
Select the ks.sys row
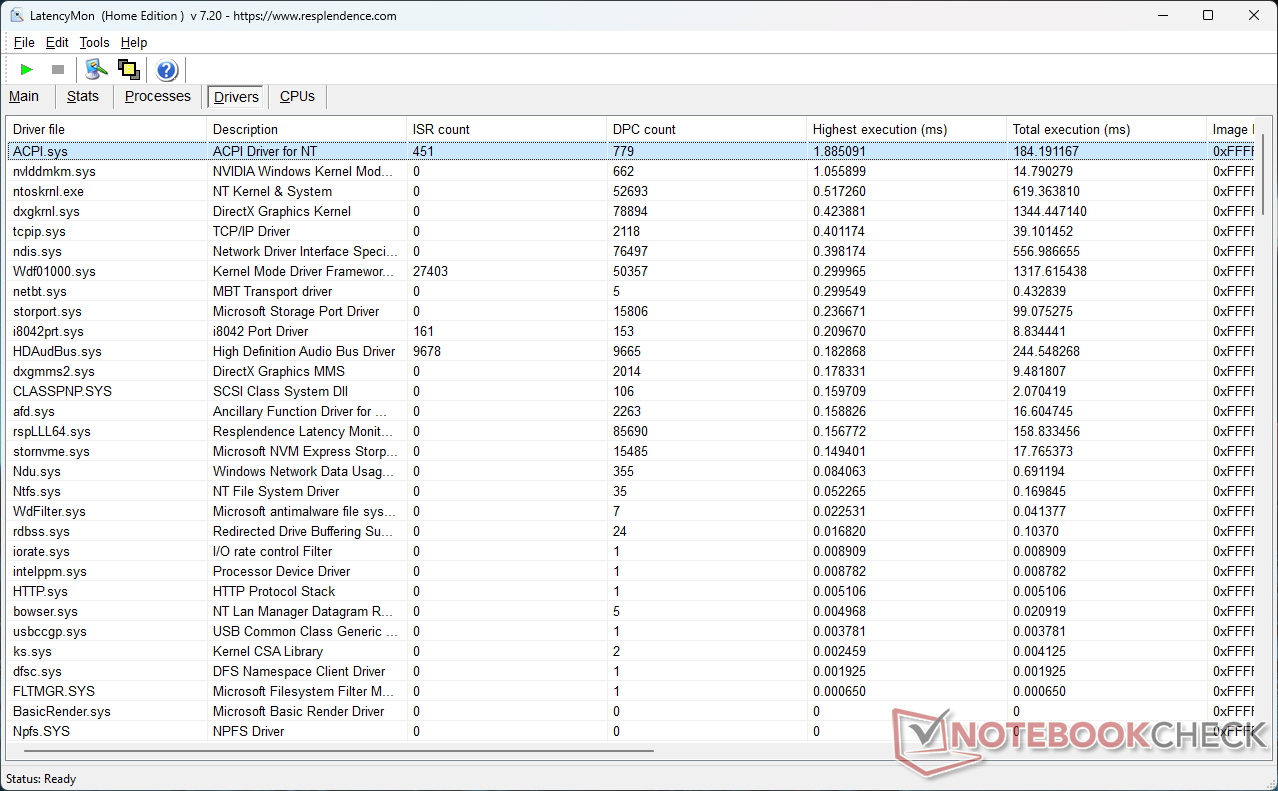point(631,651)
